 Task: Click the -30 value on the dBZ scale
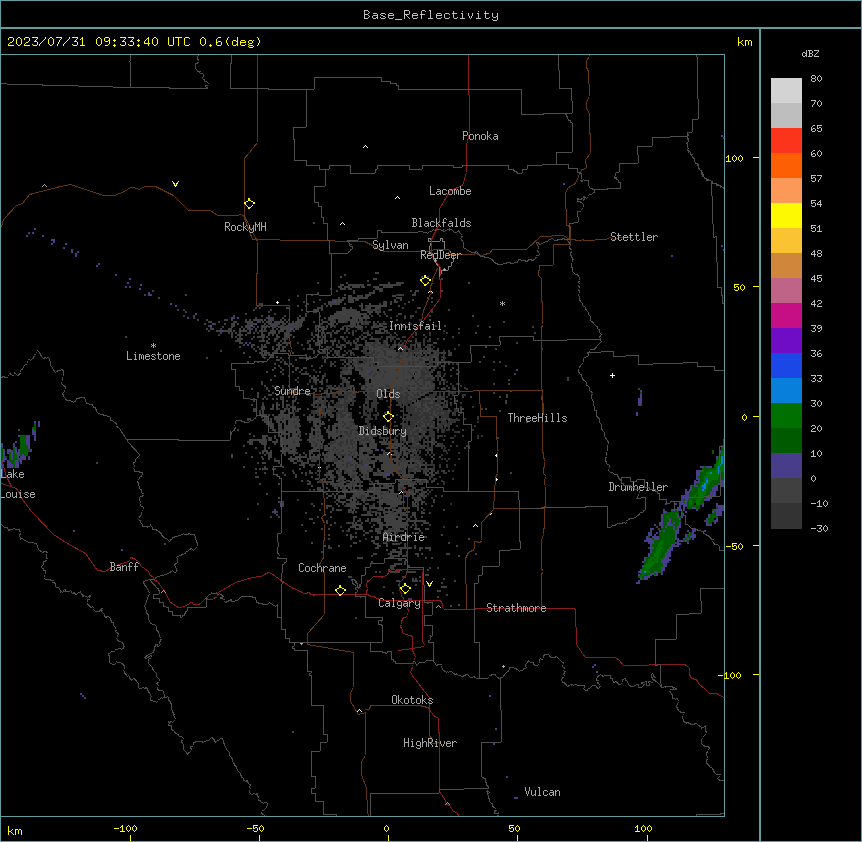click(x=819, y=528)
